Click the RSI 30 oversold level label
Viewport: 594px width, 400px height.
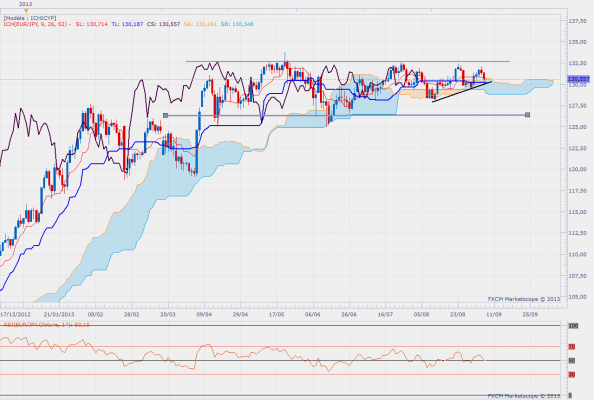coord(572,375)
